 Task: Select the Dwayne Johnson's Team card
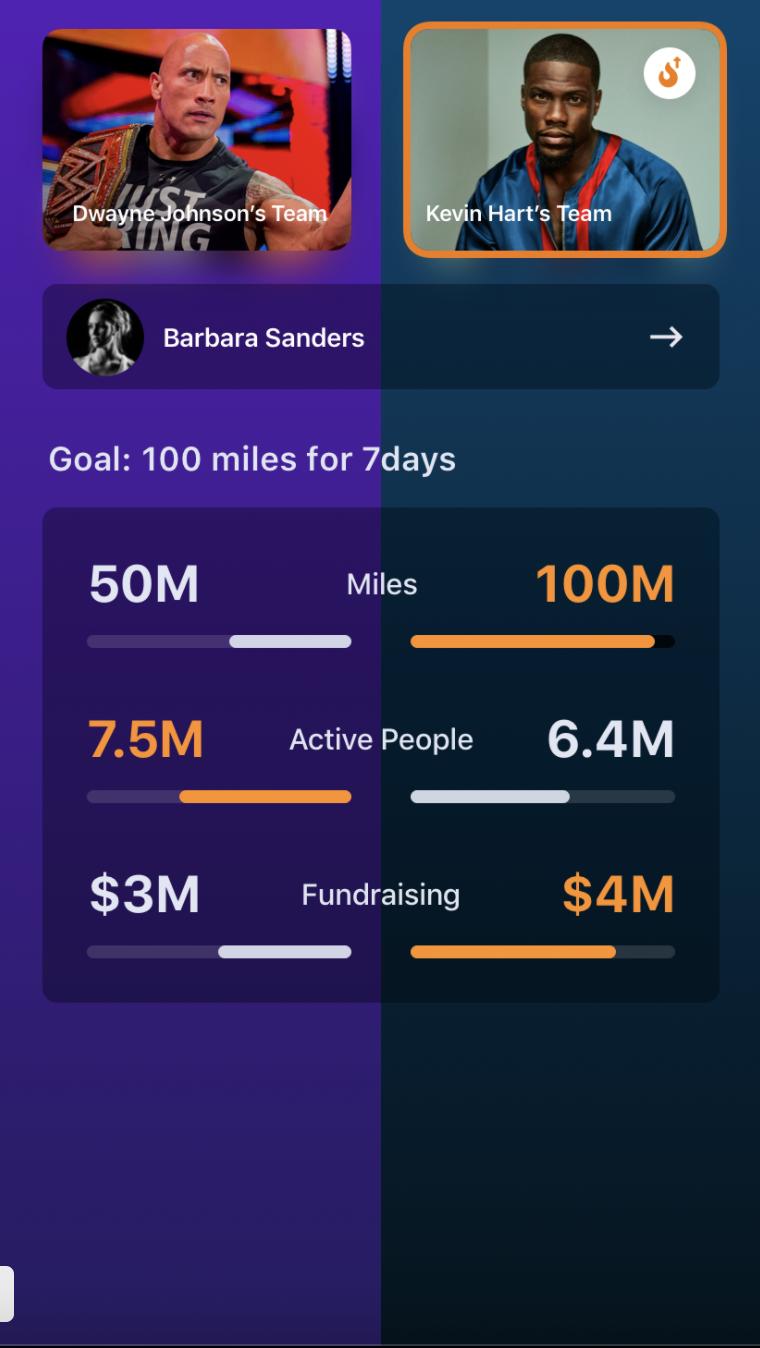[197, 139]
